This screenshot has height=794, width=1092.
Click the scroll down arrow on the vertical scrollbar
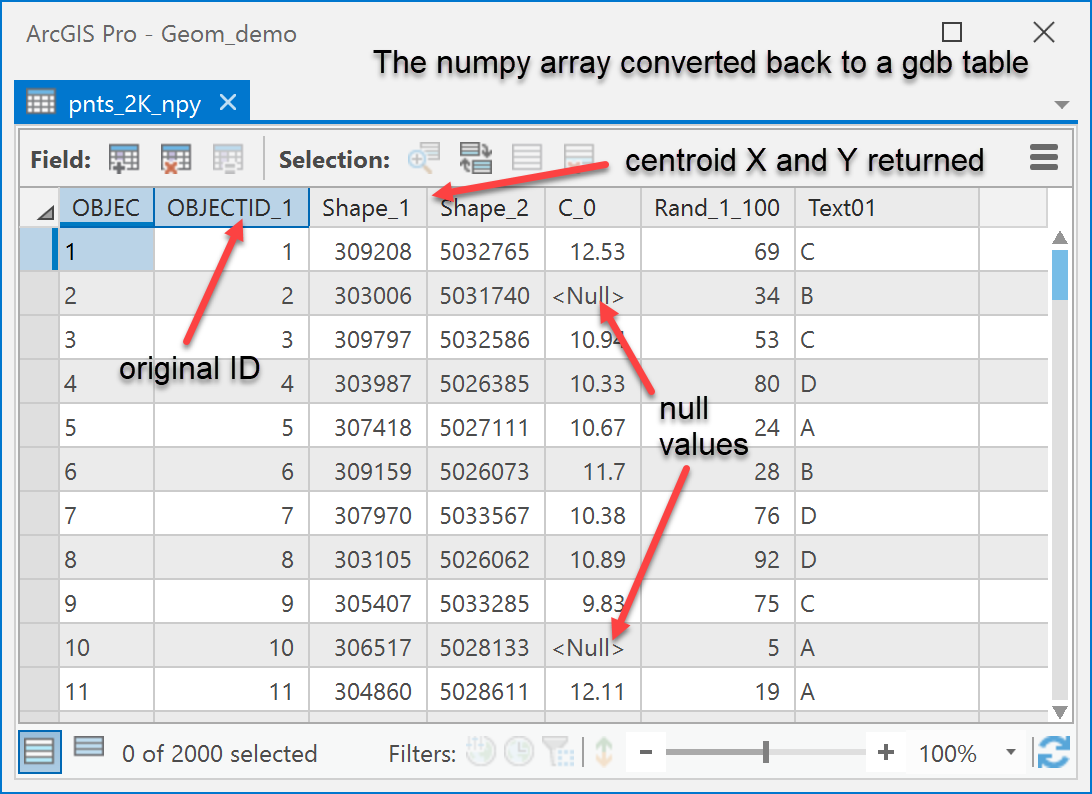point(1060,711)
